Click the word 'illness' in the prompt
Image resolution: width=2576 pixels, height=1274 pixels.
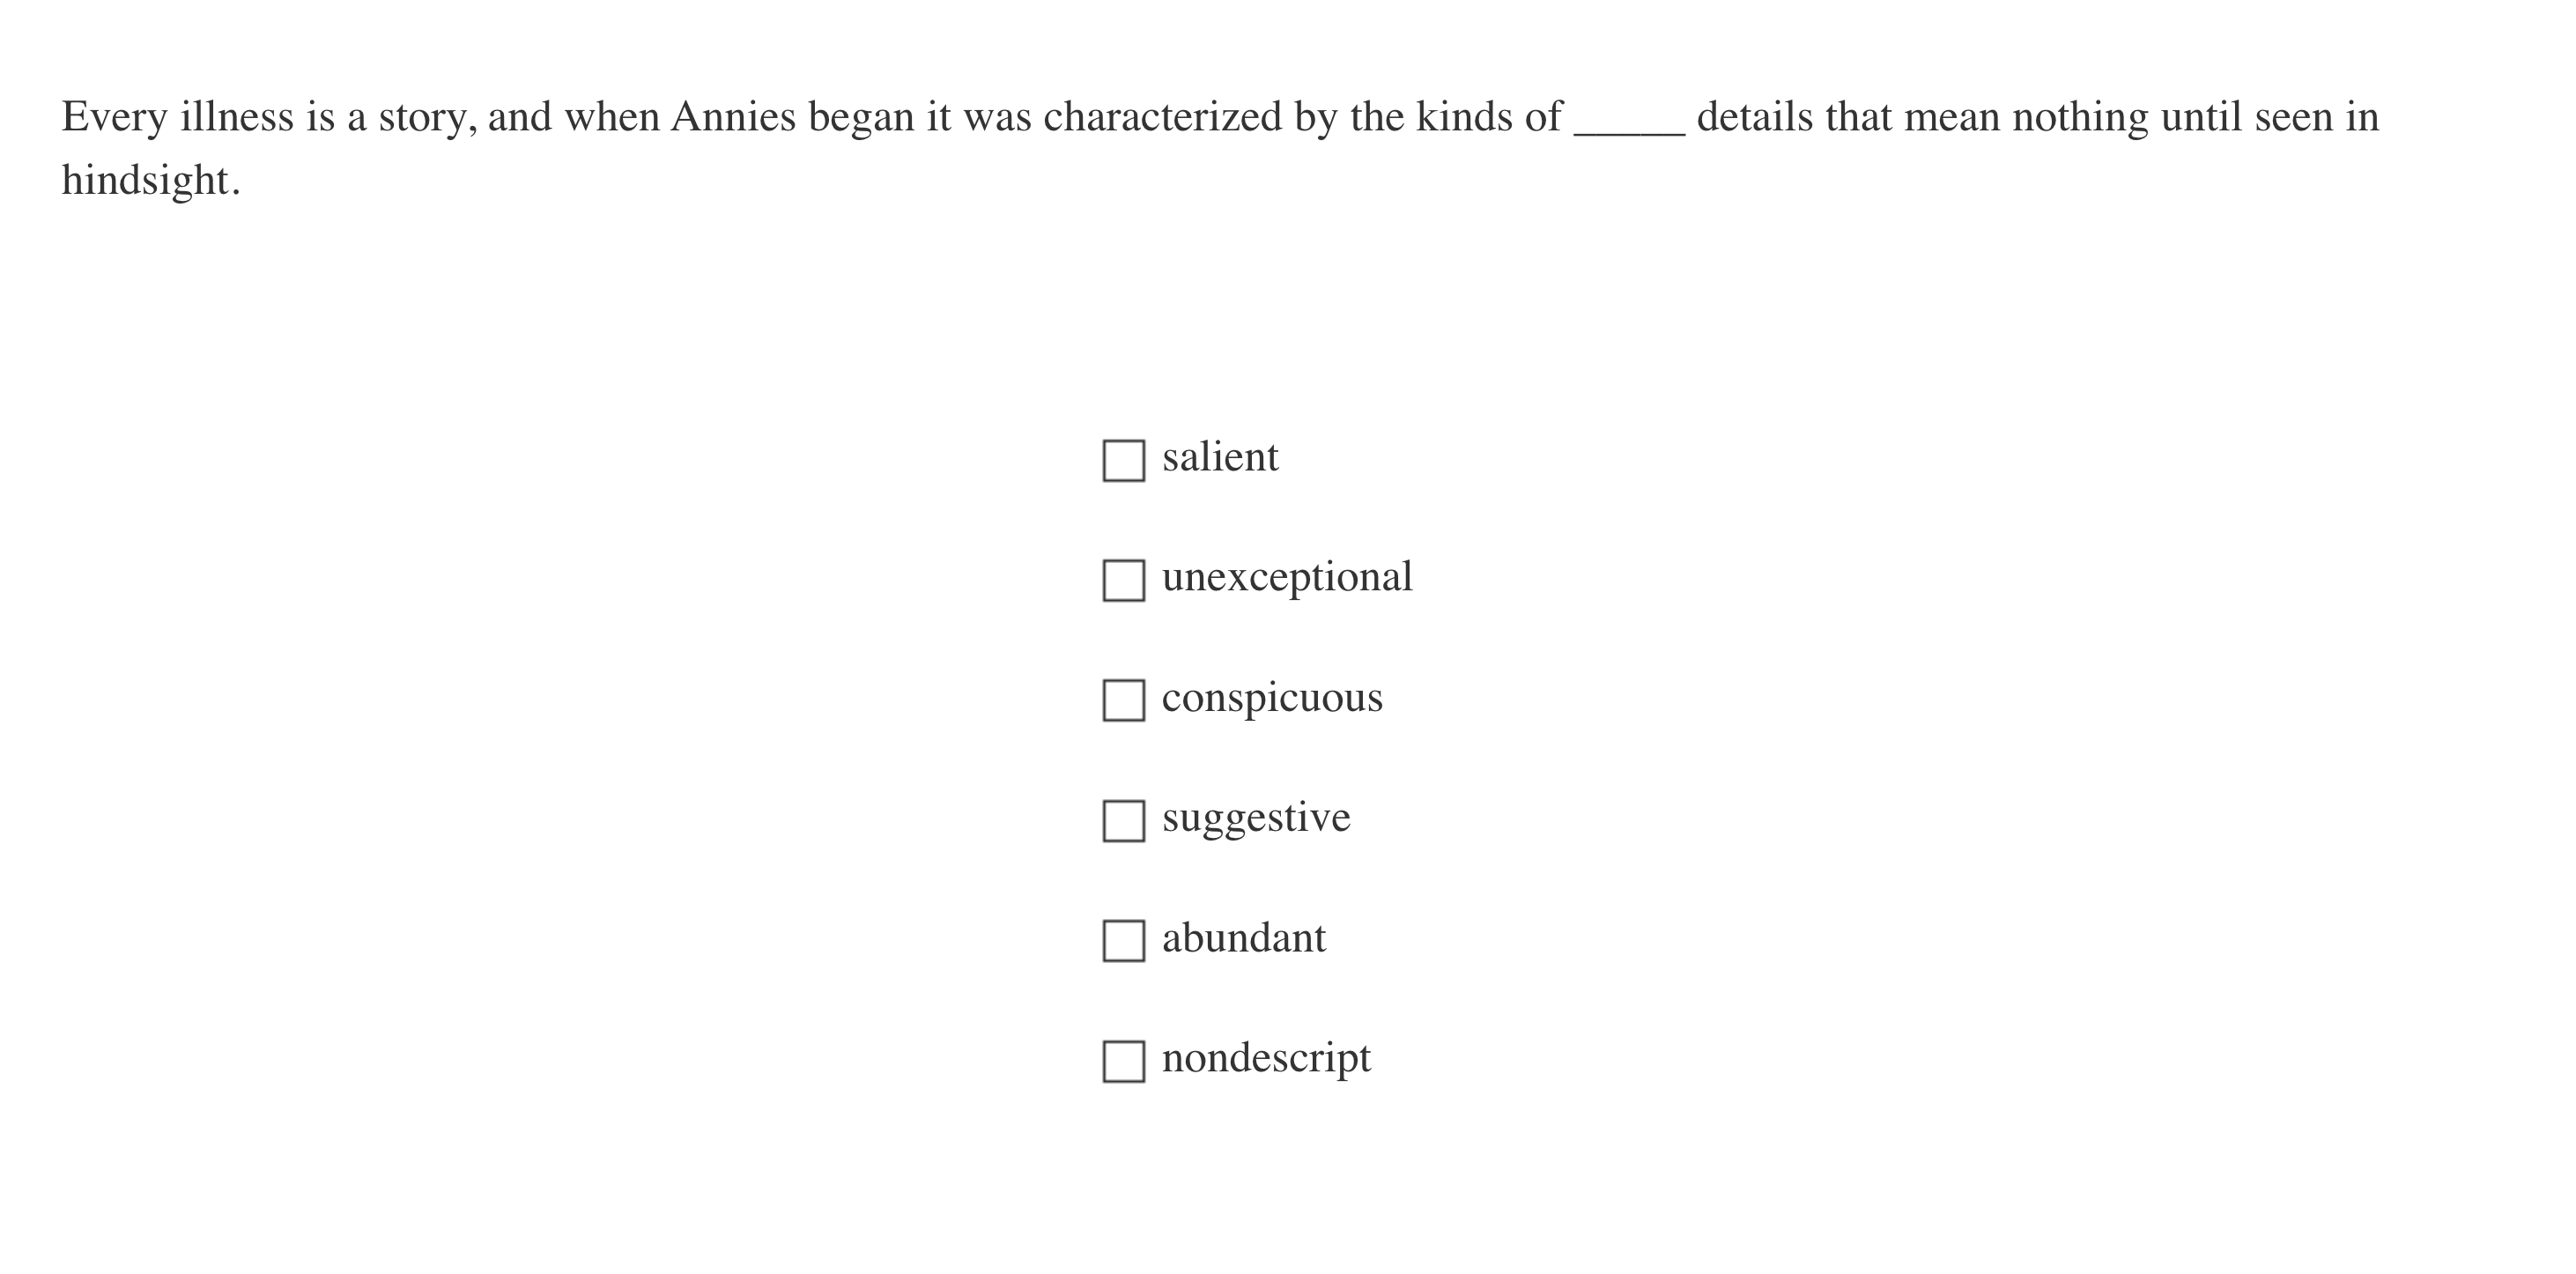(237, 118)
